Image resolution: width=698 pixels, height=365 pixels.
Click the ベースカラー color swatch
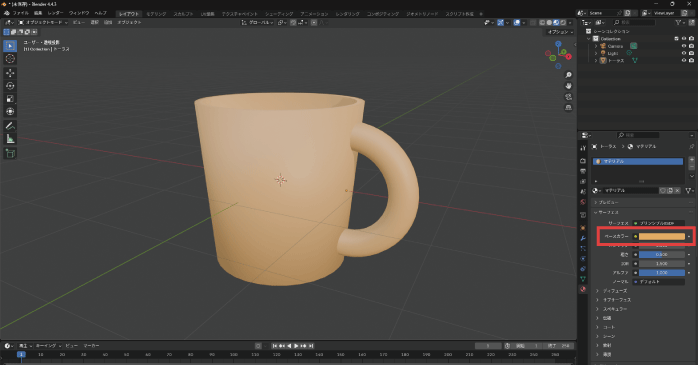661,236
